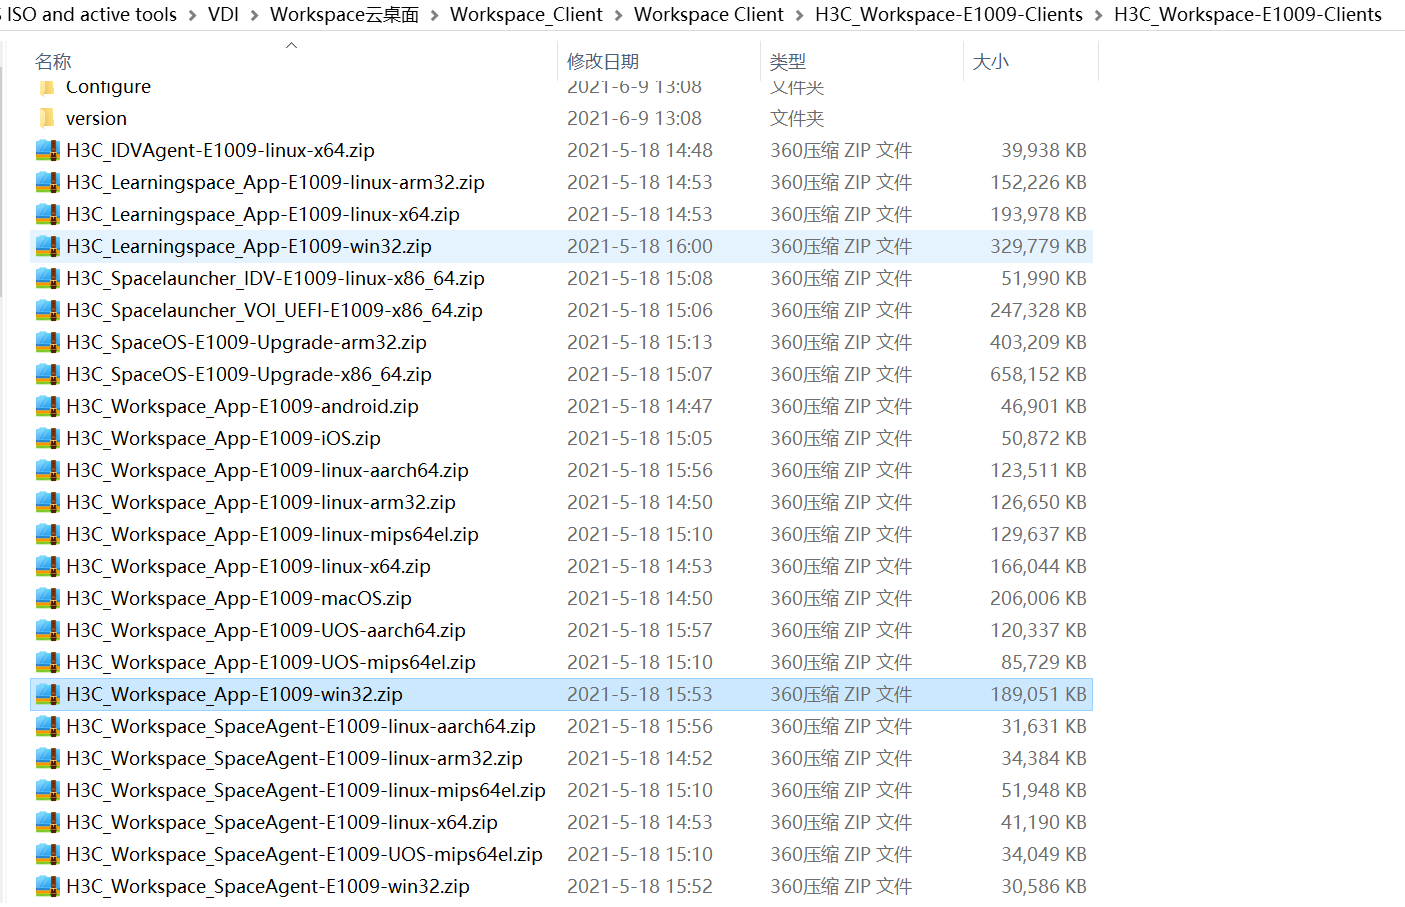
Task: Expand the chevron after Workspace云桌面
Action: click(x=434, y=15)
